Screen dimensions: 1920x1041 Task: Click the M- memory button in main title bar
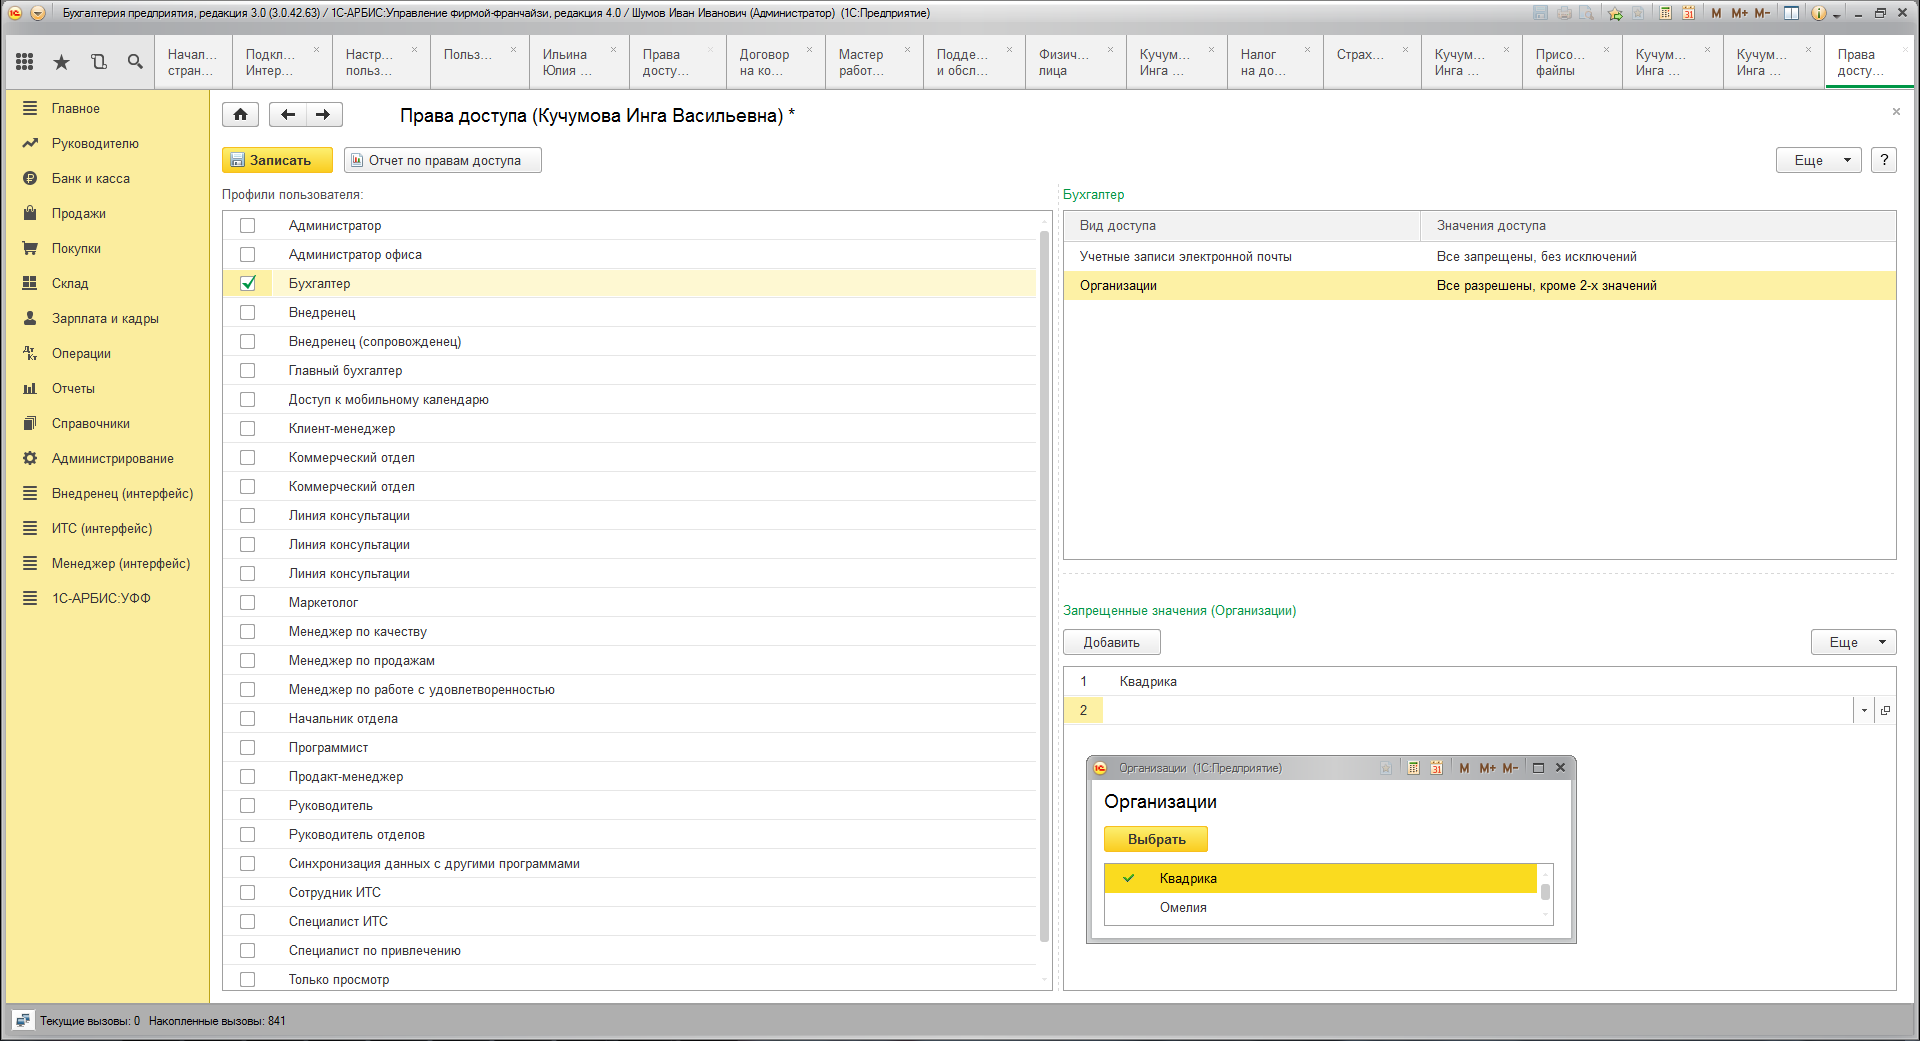[x=1762, y=13]
